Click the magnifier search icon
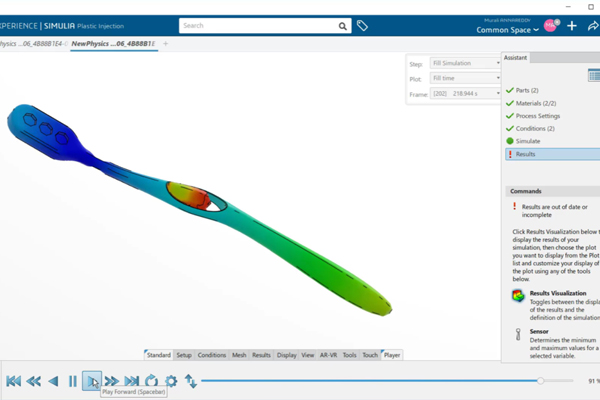Screen dimensions: 600x400 (343, 26)
